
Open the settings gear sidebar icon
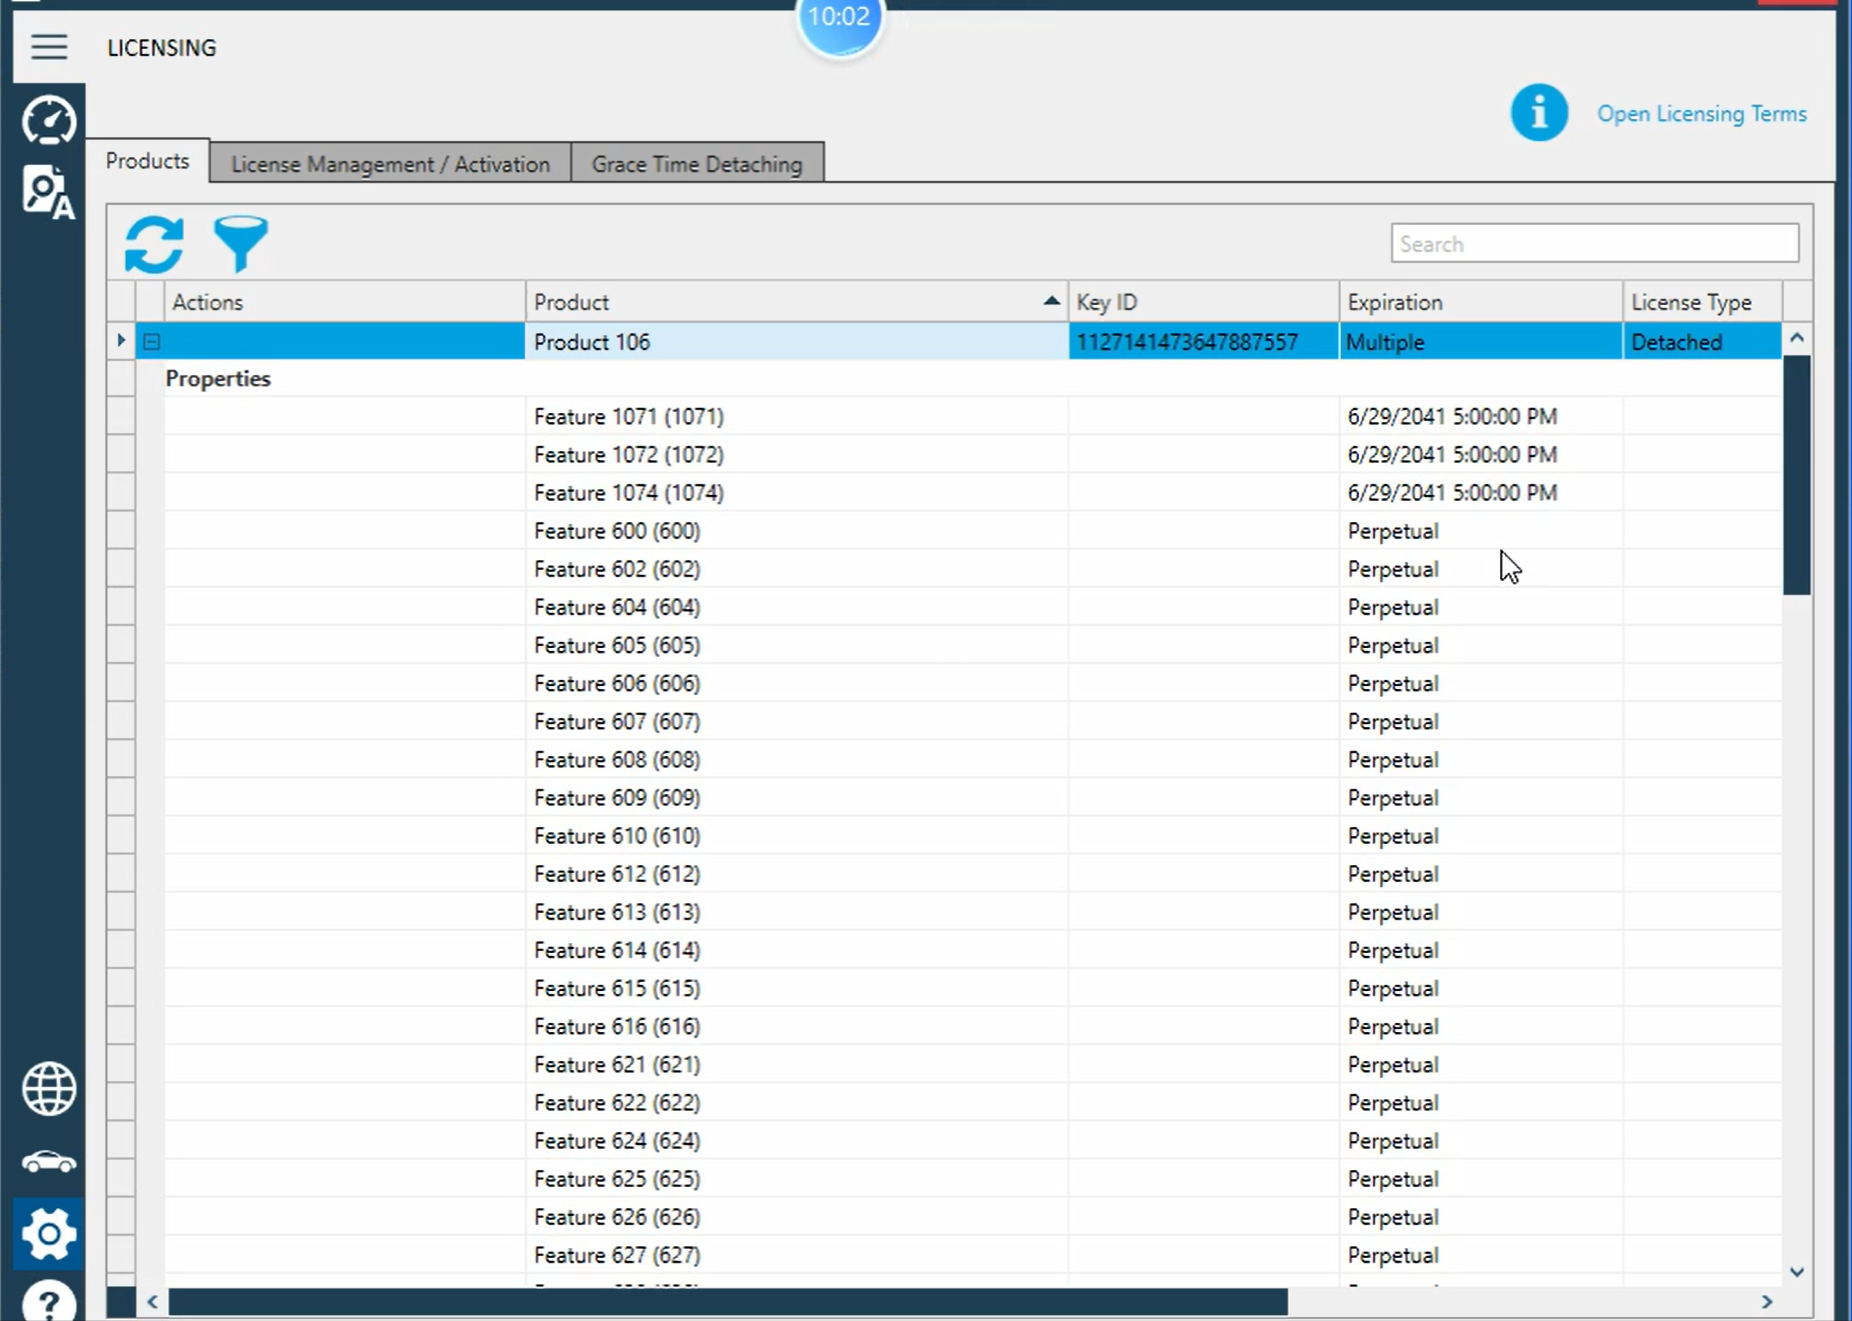[49, 1234]
